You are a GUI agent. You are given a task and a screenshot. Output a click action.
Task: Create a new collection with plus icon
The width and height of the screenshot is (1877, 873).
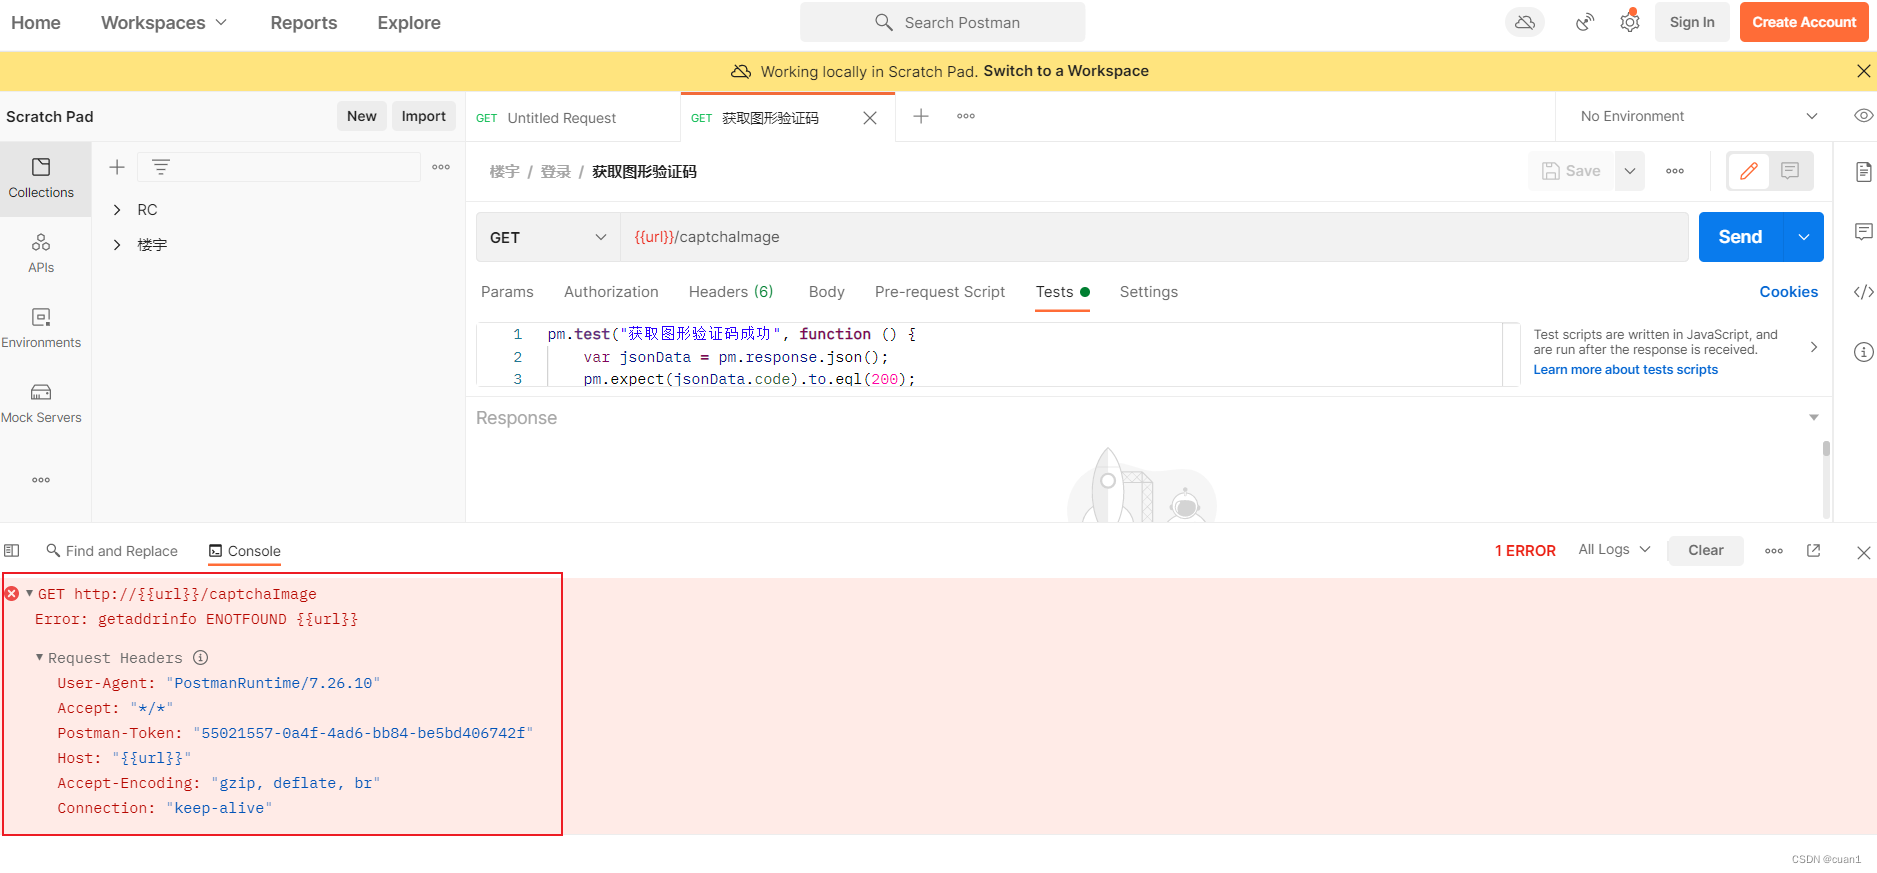[117, 167]
